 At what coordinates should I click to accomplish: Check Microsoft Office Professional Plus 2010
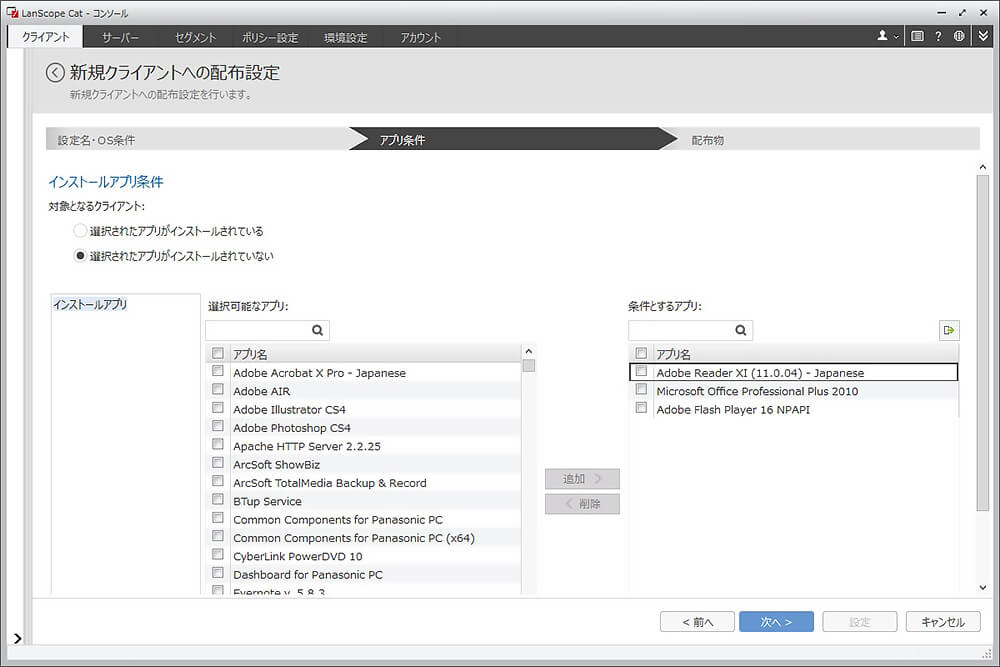(642, 390)
